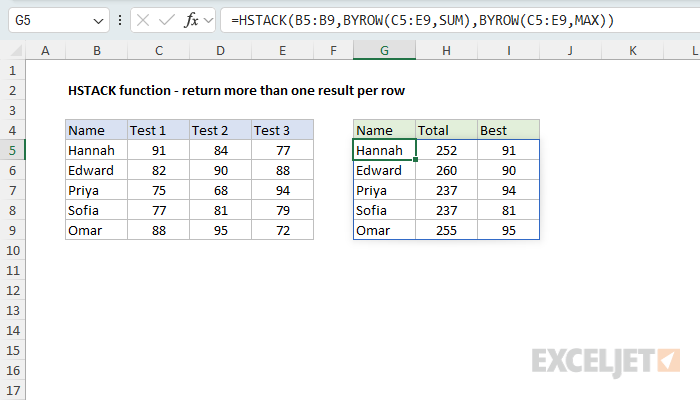Click the Enter checkmark formula button
The width and height of the screenshot is (700, 400).
click(x=167, y=20)
